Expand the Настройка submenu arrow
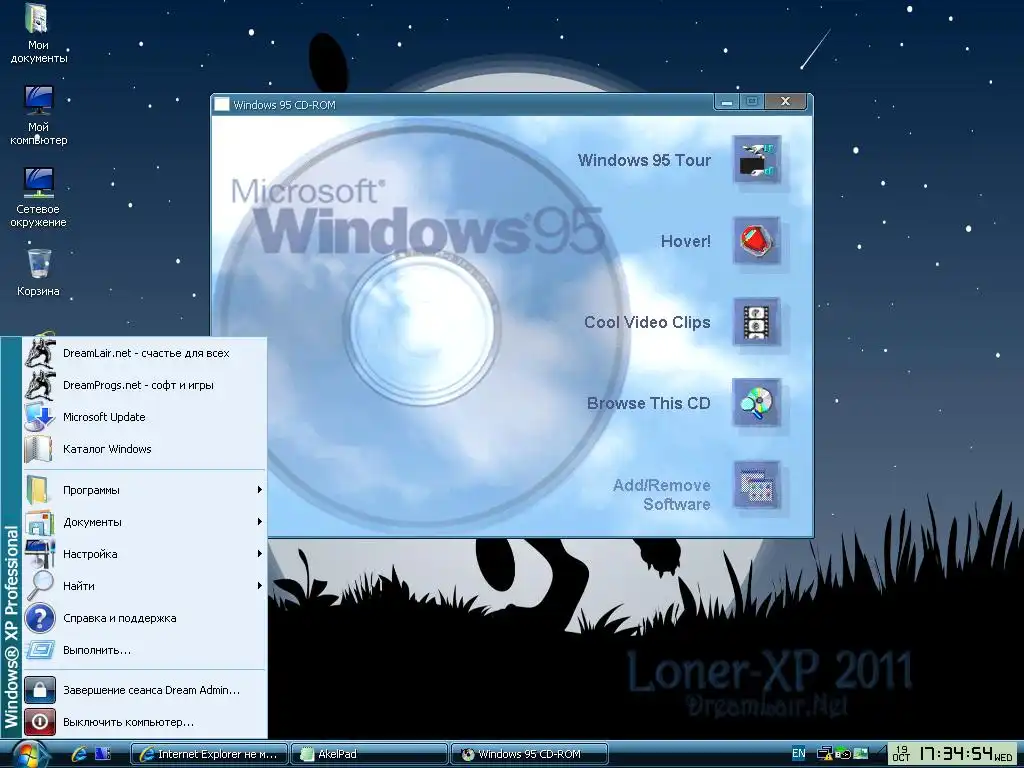Screen dimensions: 1024x768 click(x=259, y=554)
